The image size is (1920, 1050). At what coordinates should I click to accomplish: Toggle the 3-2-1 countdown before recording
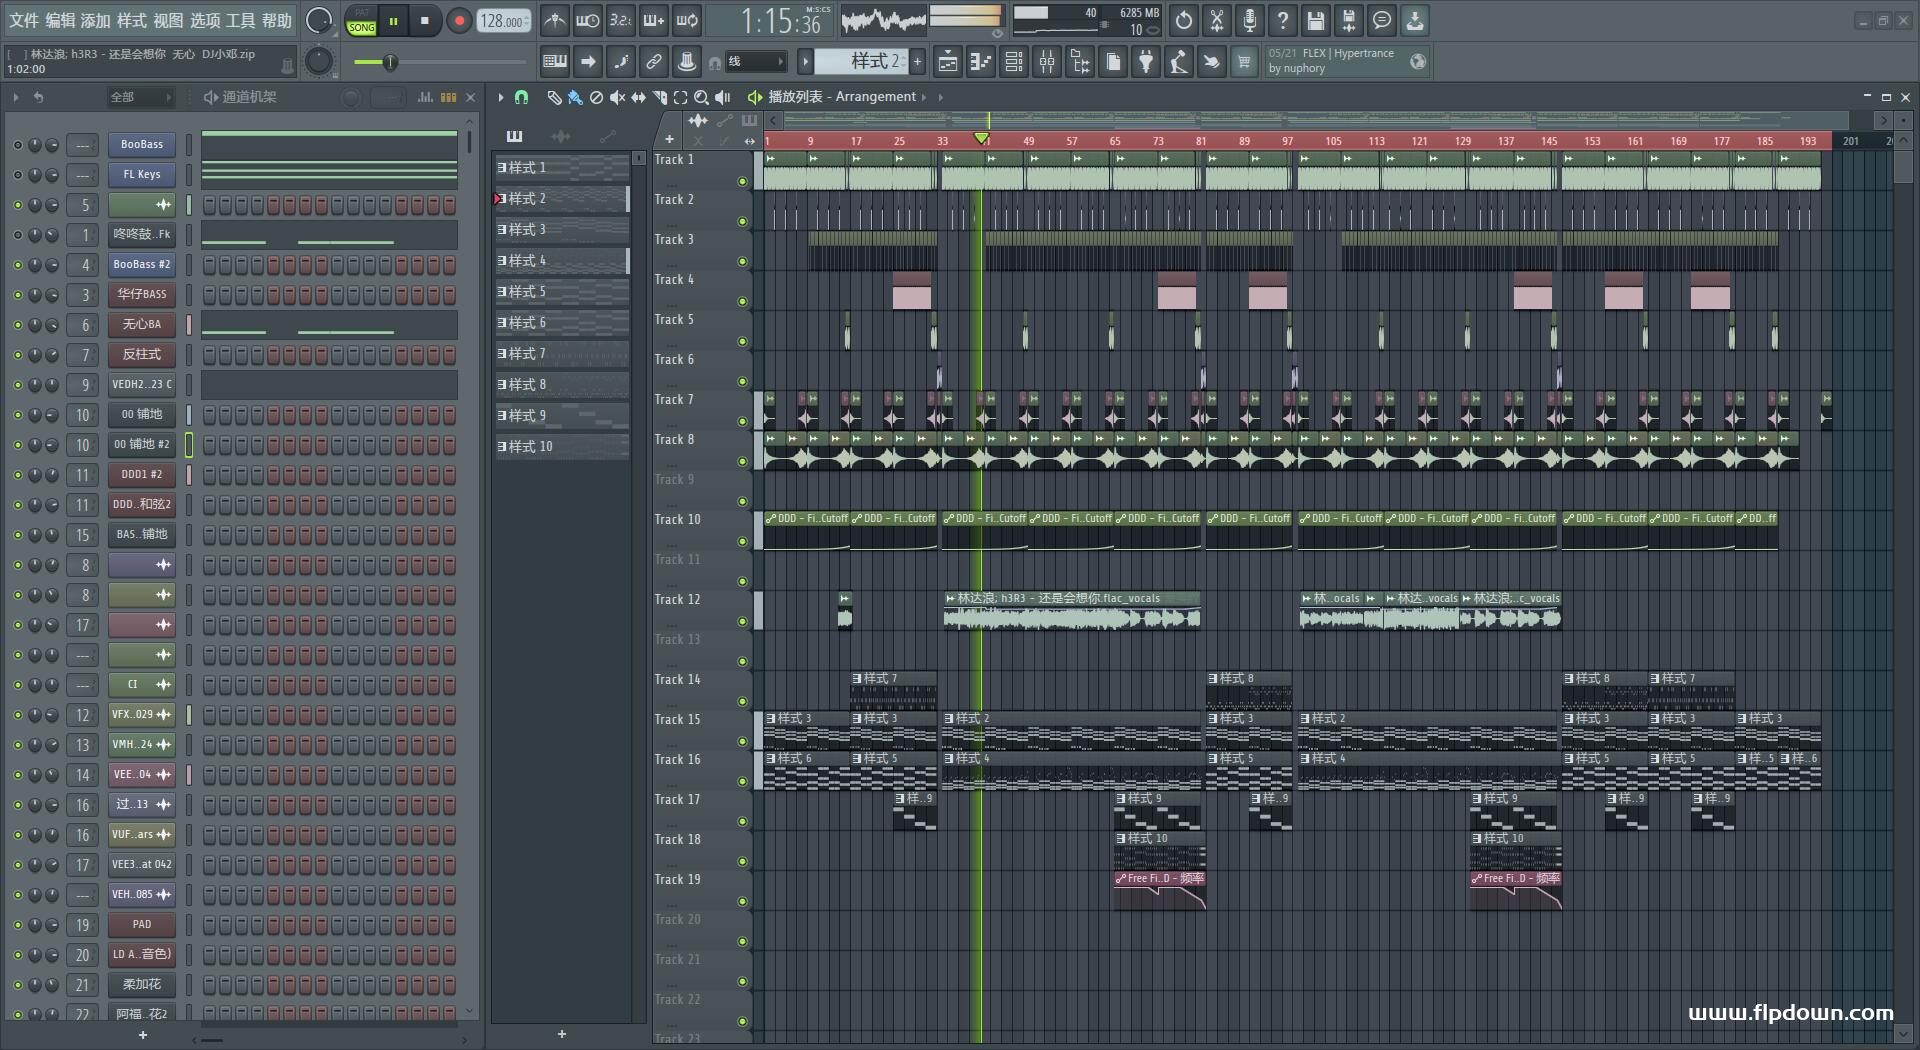pyautogui.click(x=620, y=20)
